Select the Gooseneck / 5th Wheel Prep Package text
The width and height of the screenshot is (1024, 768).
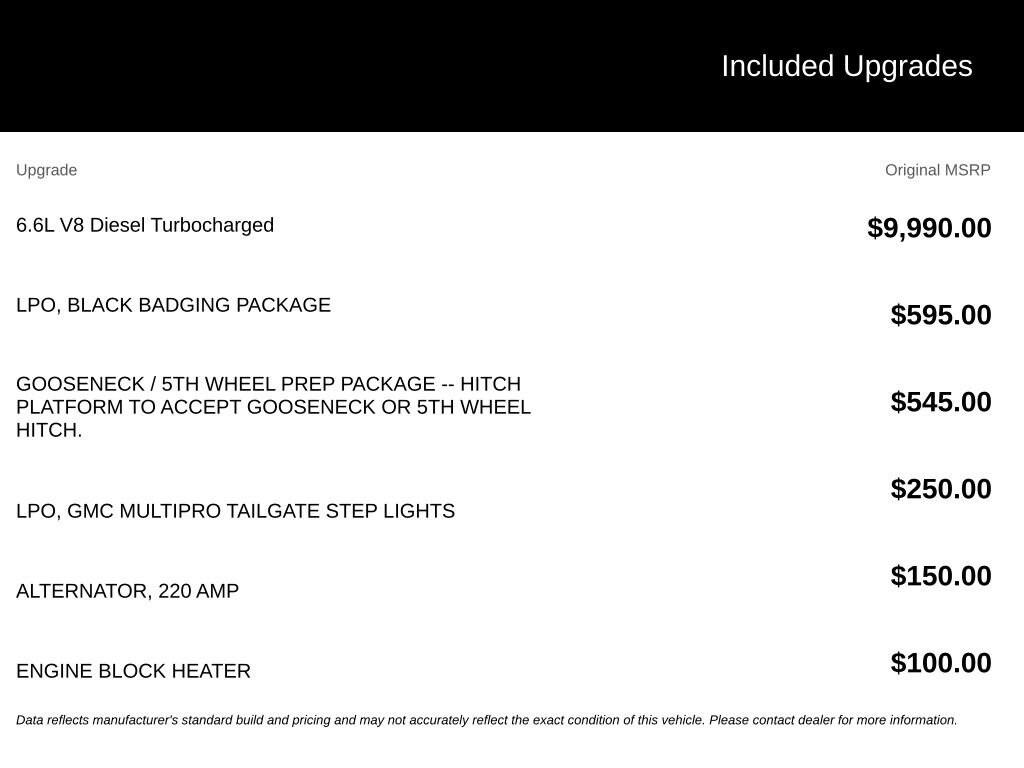point(273,407)
